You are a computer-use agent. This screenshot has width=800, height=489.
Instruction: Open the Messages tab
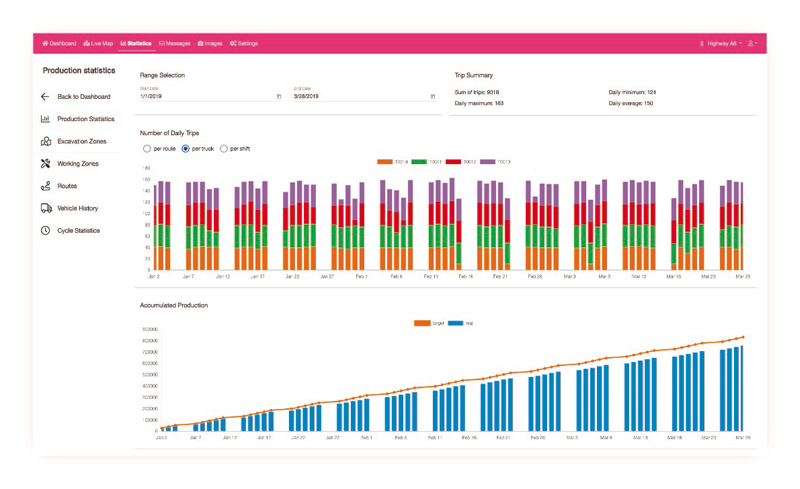click(x=175, y=44)
